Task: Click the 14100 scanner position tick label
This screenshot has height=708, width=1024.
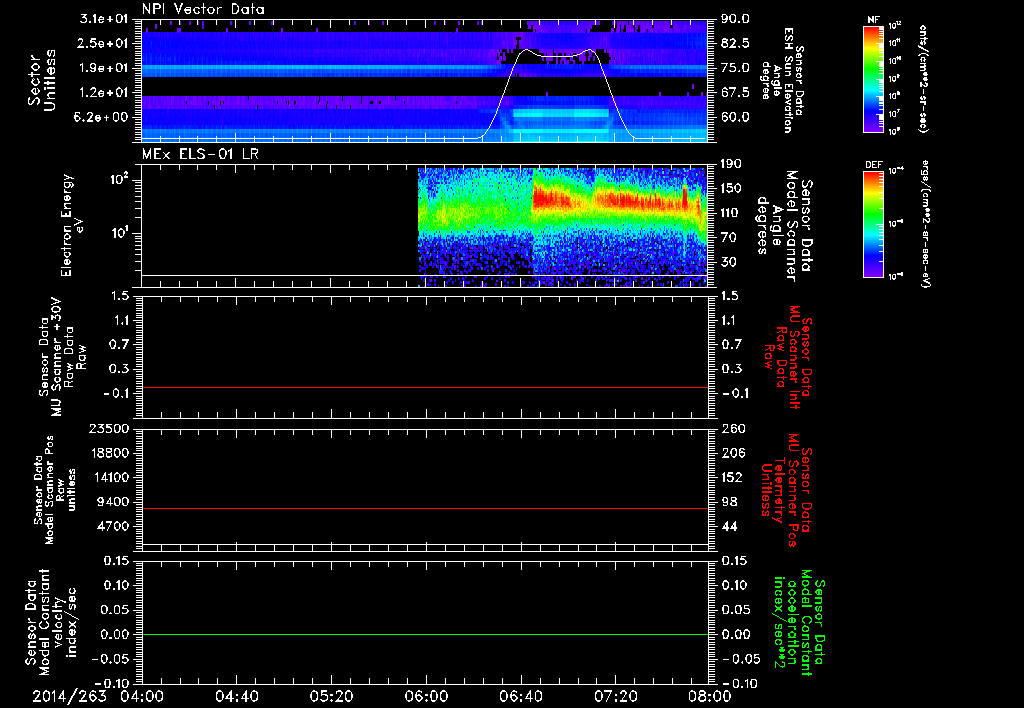Action: (x=109, y=477)
